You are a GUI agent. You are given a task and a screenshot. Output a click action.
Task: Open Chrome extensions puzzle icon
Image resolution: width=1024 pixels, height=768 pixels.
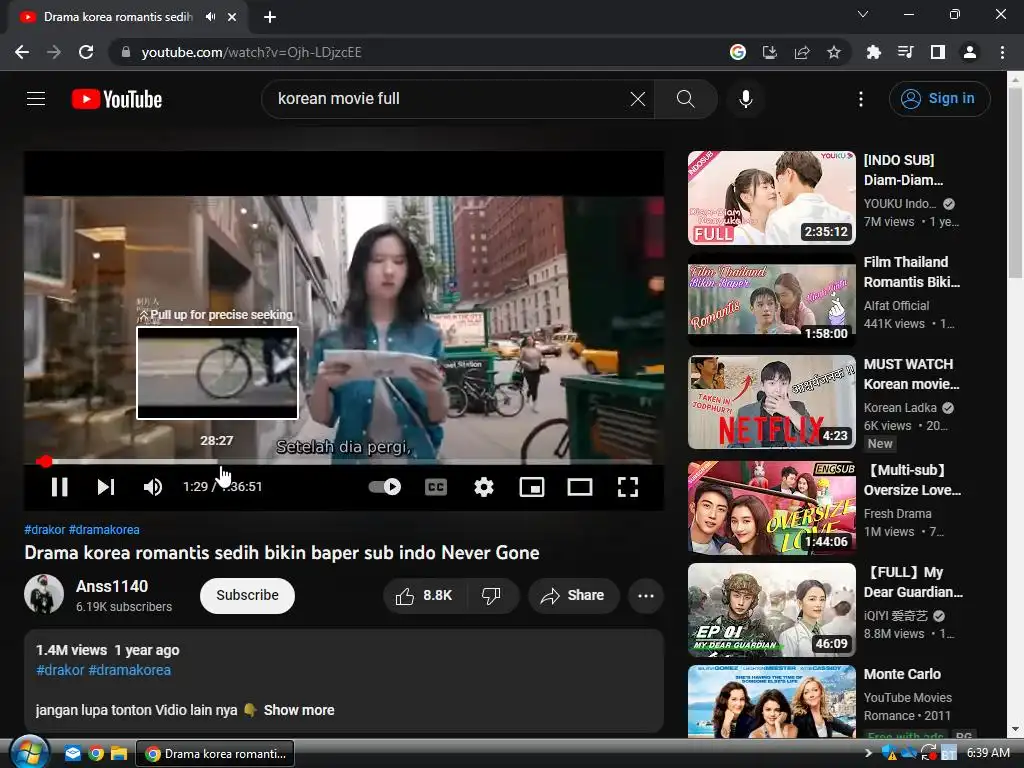pyautogui.click(x=873, y=52)
